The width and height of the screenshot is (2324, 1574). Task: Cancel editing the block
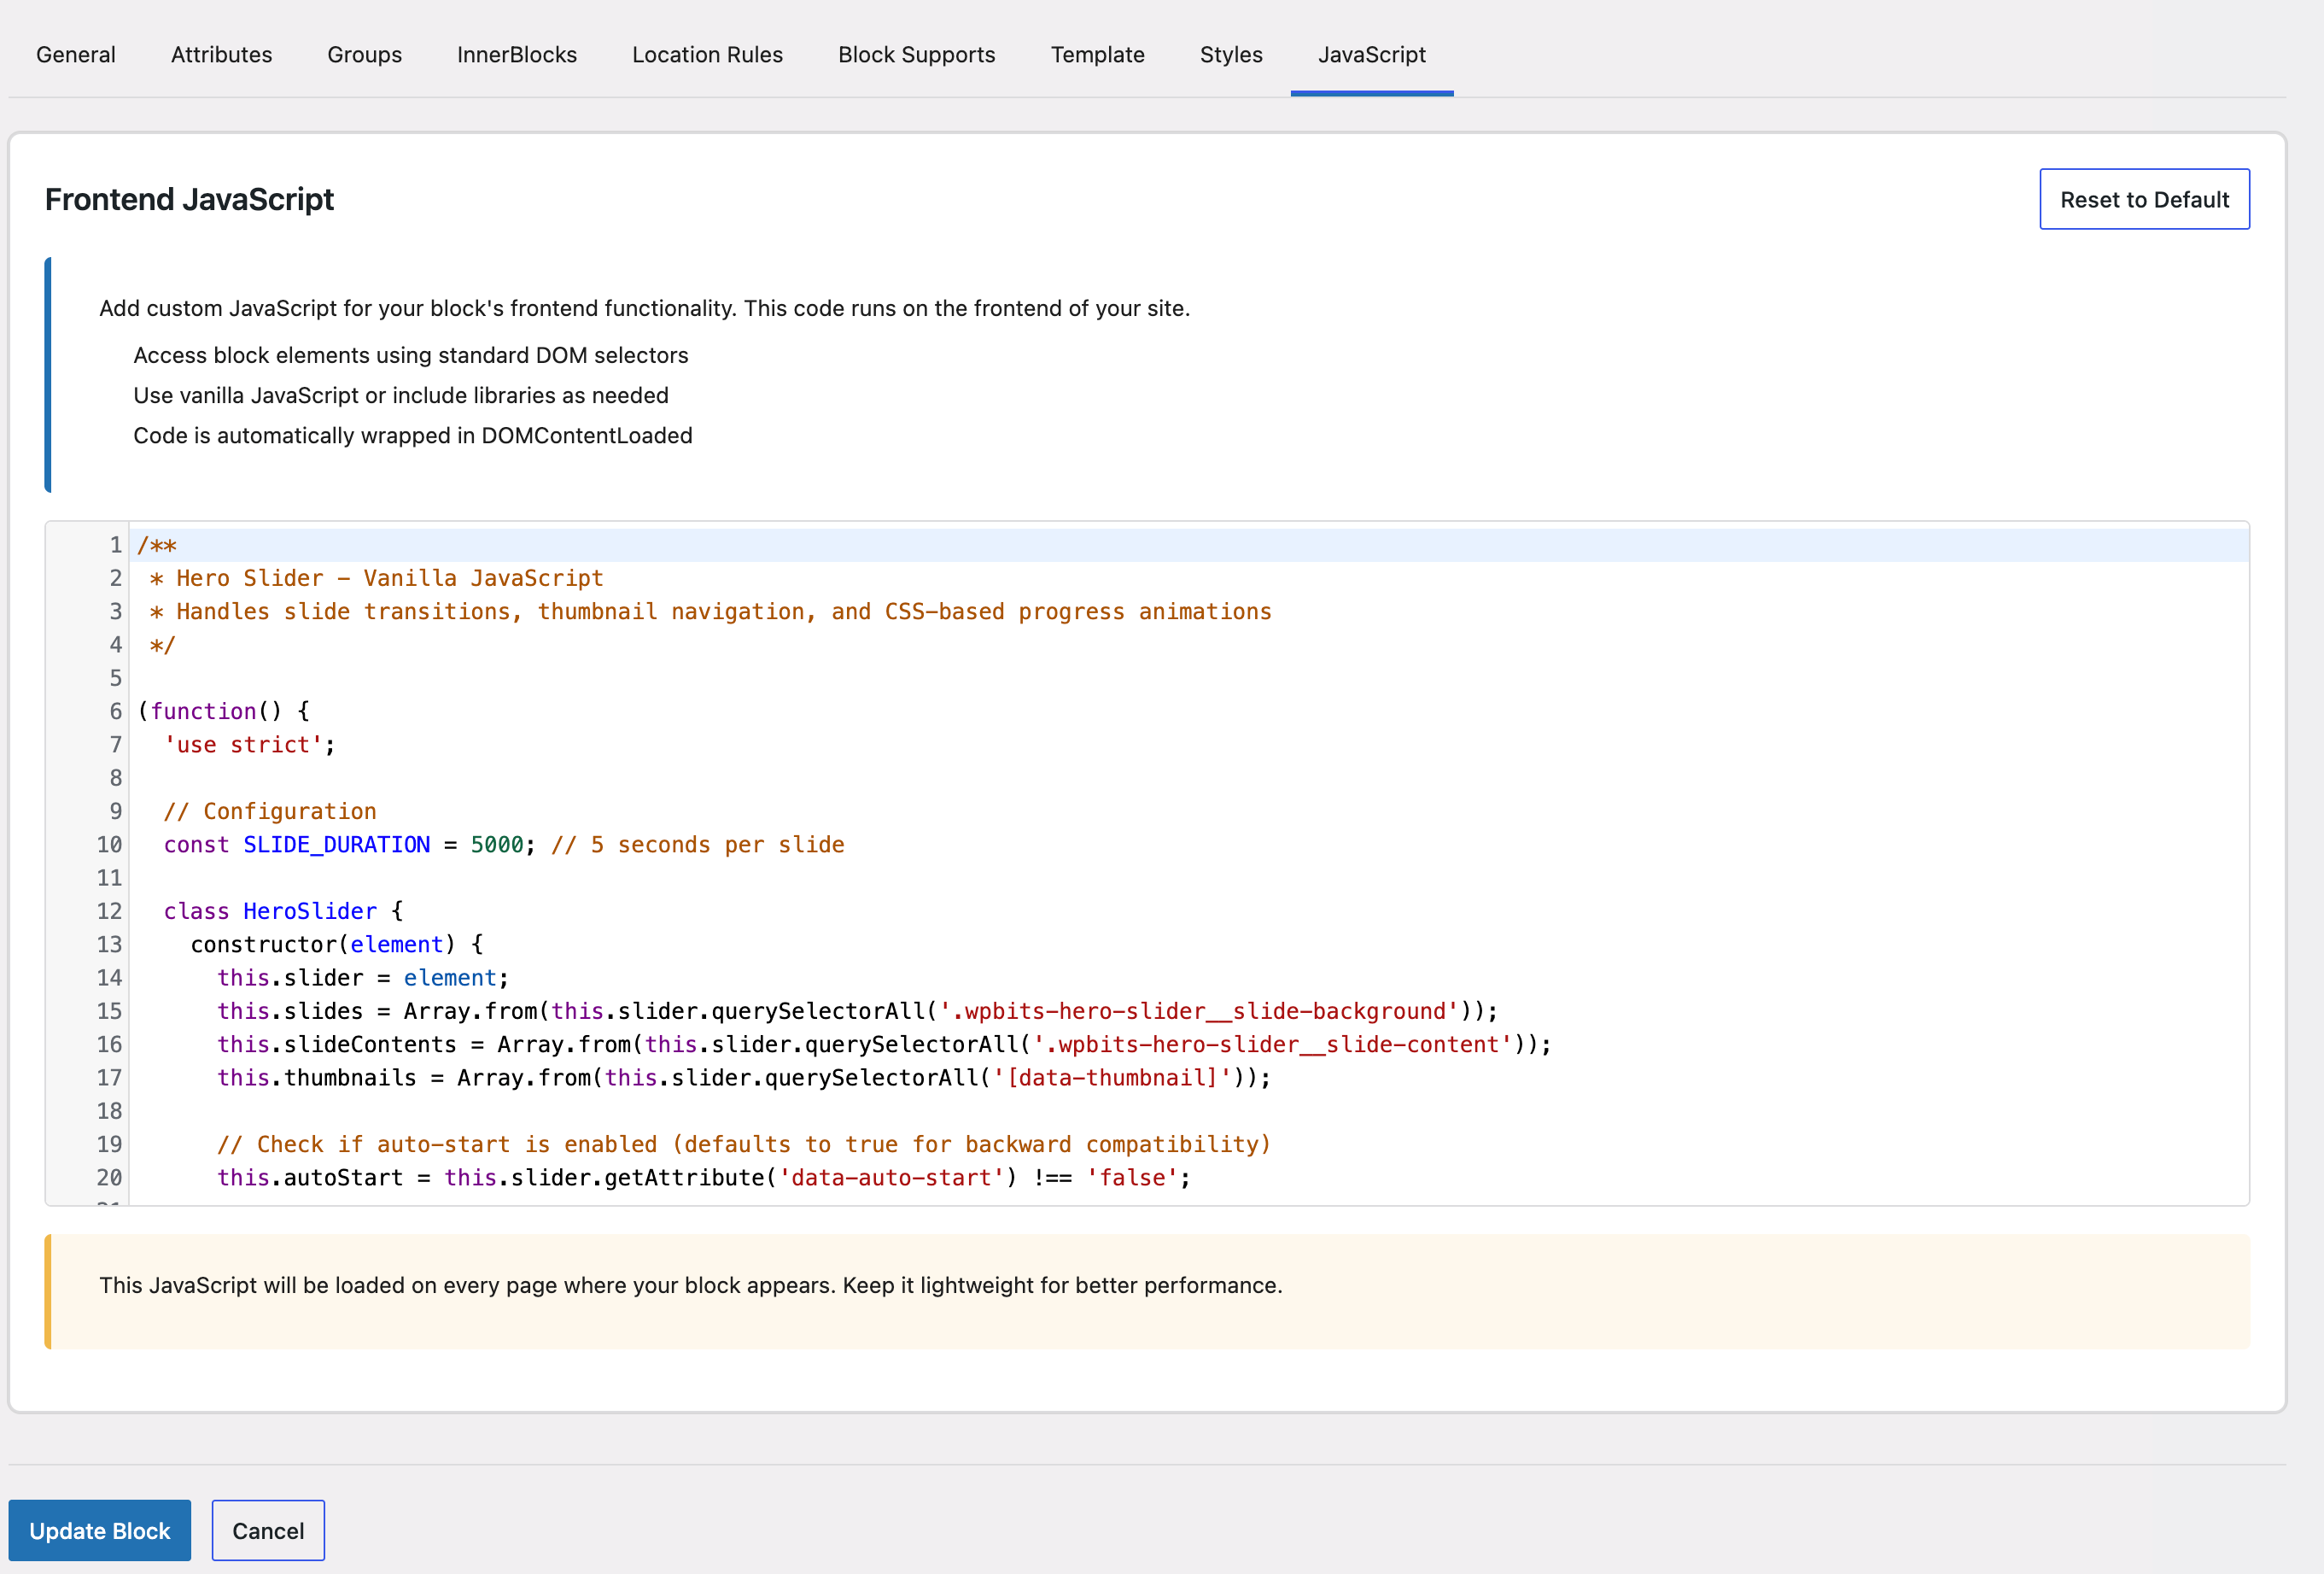(x=268, y=1530)
